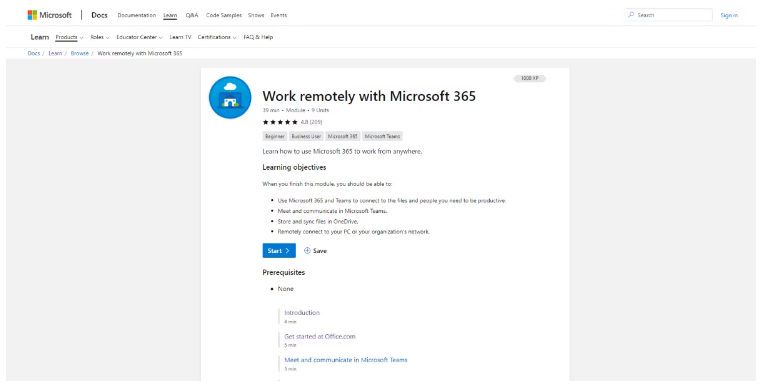Expand the Educator Center dropdown
The height and width of the screenshot is (387, 765).
pyautogui.click(x=140, y=37)
